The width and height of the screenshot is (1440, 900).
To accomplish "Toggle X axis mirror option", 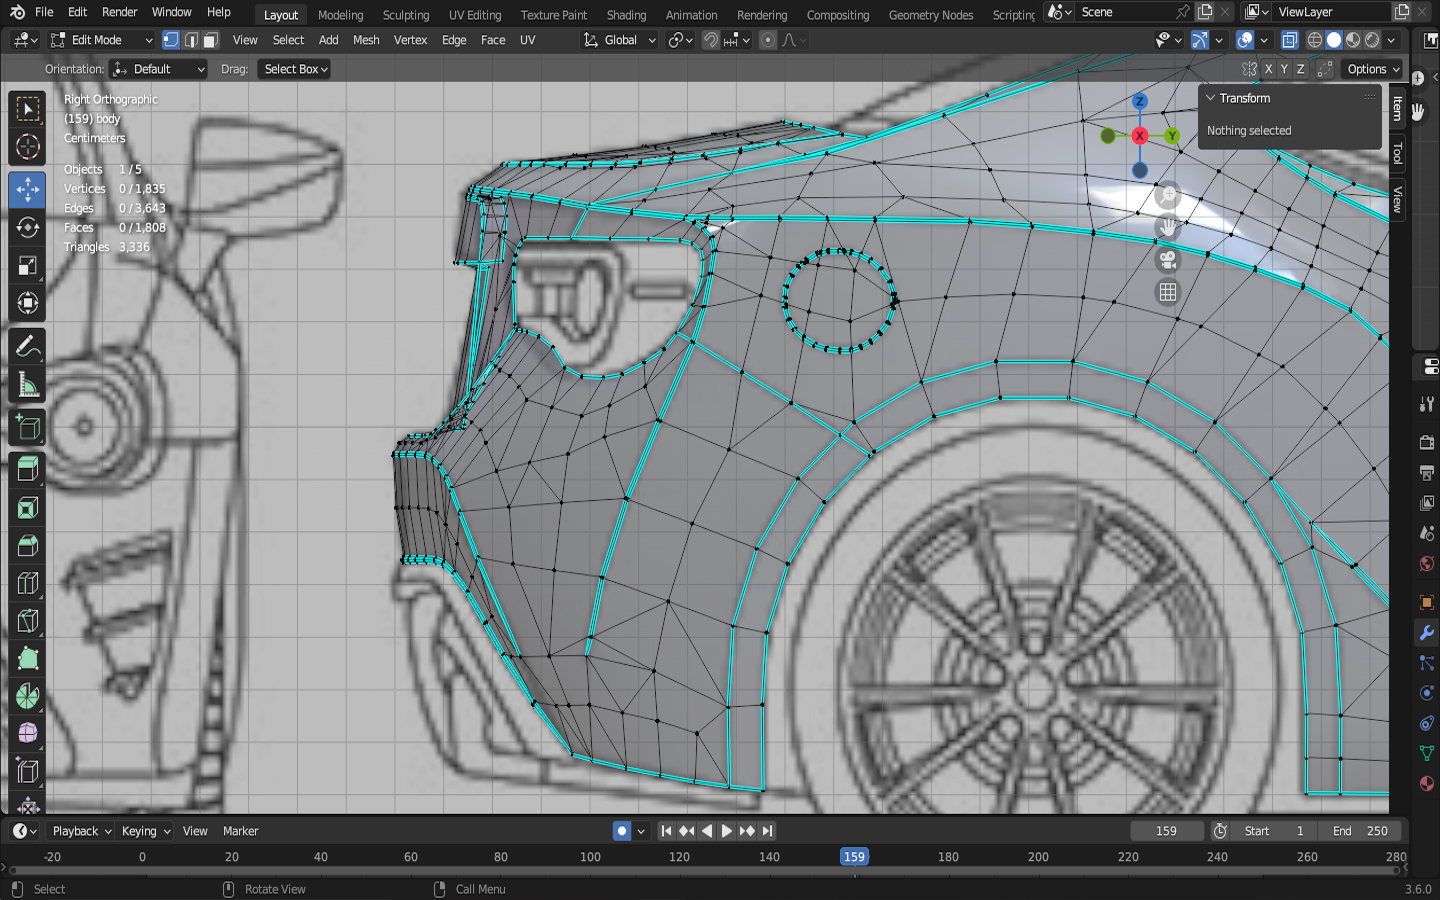I will click(1268, 69).
